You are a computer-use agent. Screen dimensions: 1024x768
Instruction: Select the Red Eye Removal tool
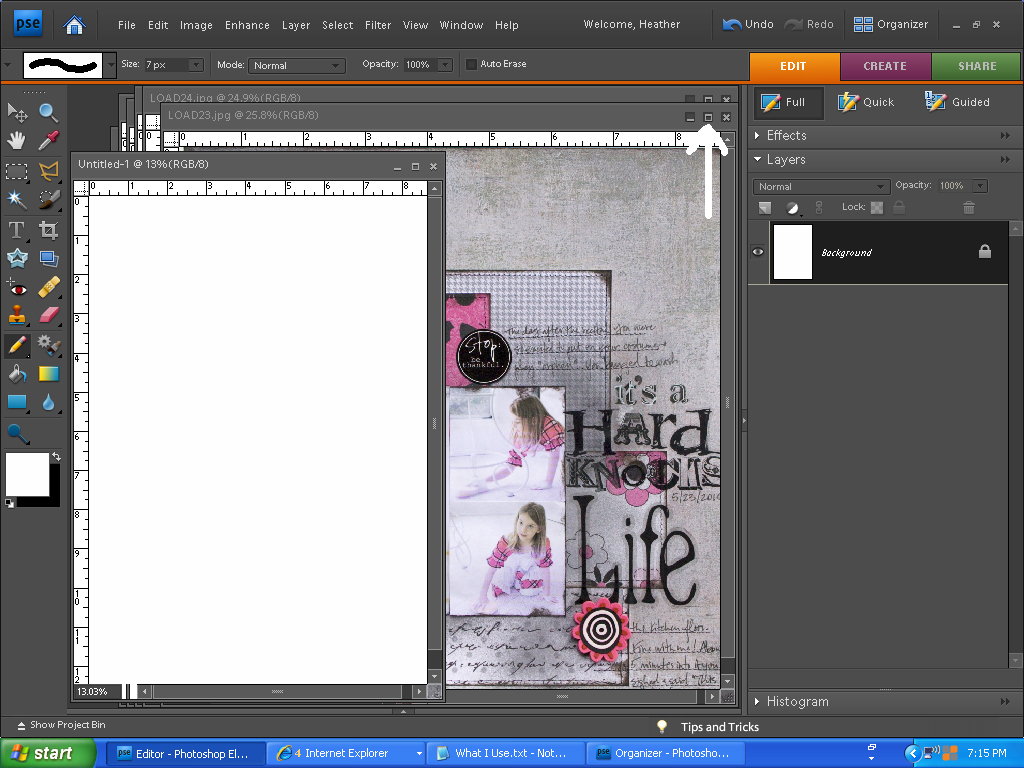[17, 288]
